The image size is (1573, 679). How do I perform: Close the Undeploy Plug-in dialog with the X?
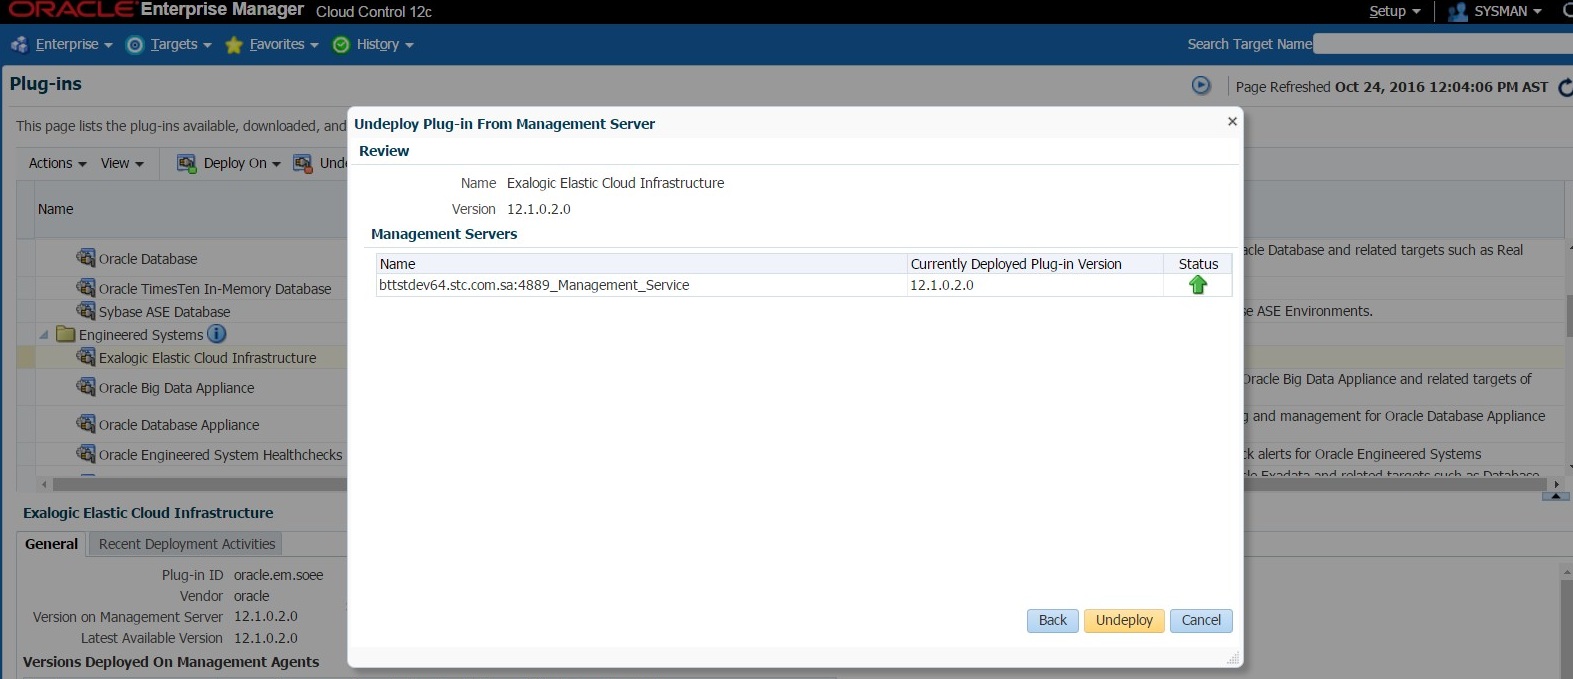1232,121
